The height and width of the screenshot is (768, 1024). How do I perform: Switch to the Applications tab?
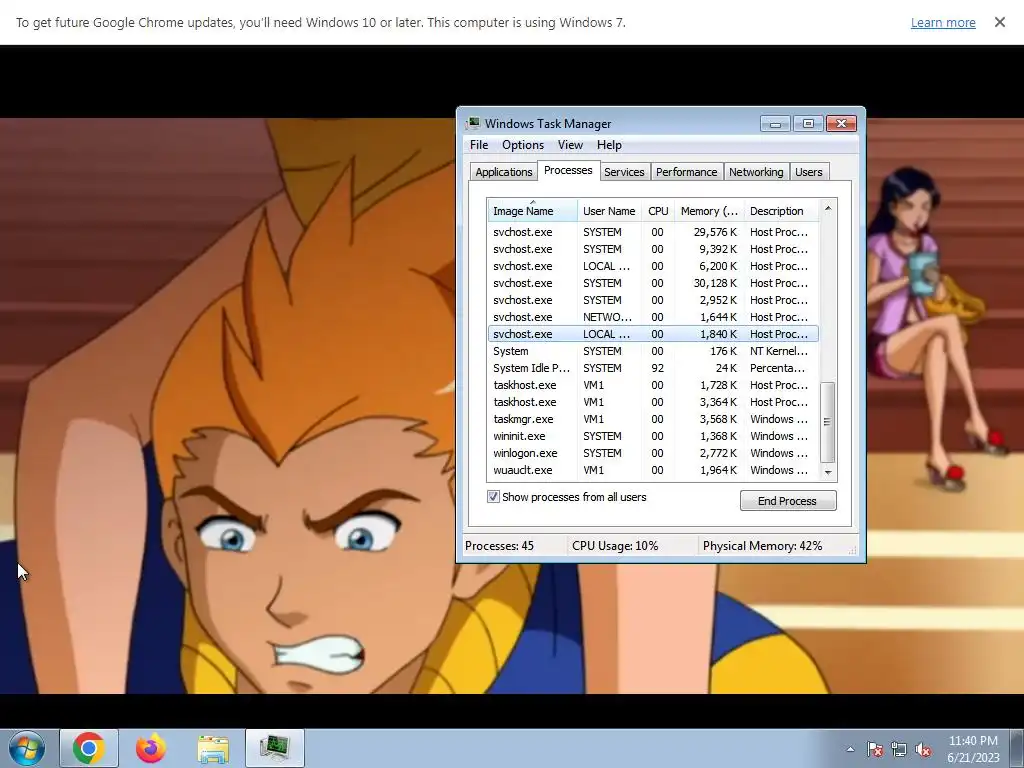point(504,172)
